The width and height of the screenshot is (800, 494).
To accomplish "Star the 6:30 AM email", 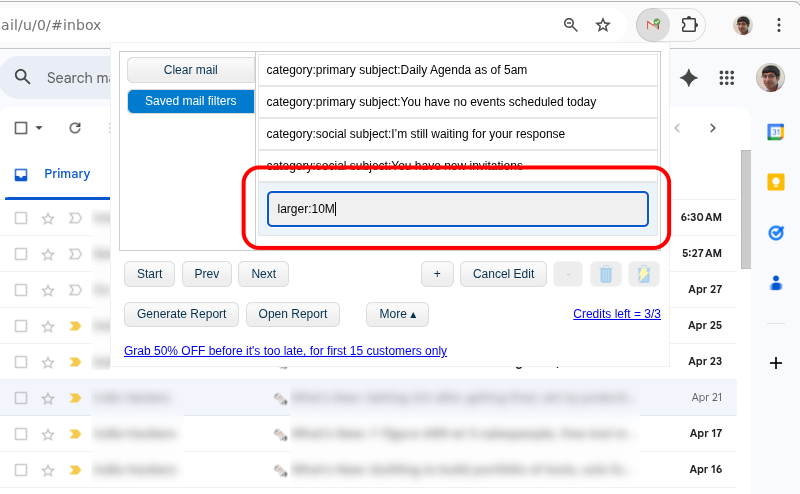I will point(48,218).
